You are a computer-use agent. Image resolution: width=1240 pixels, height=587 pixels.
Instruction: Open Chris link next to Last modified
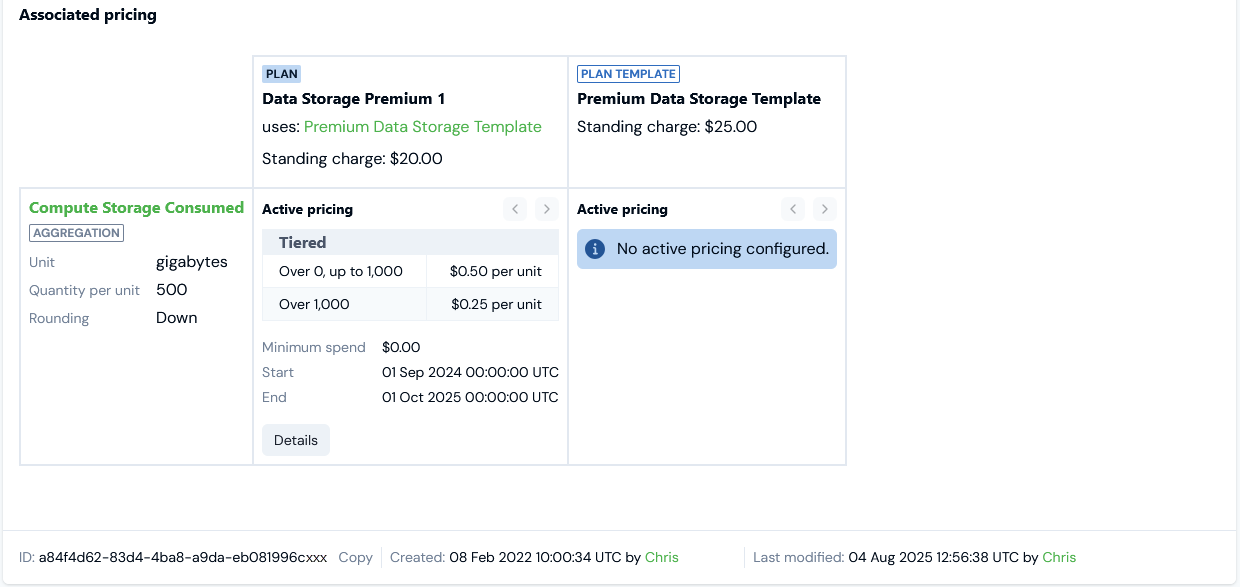tap(1059, 557)
